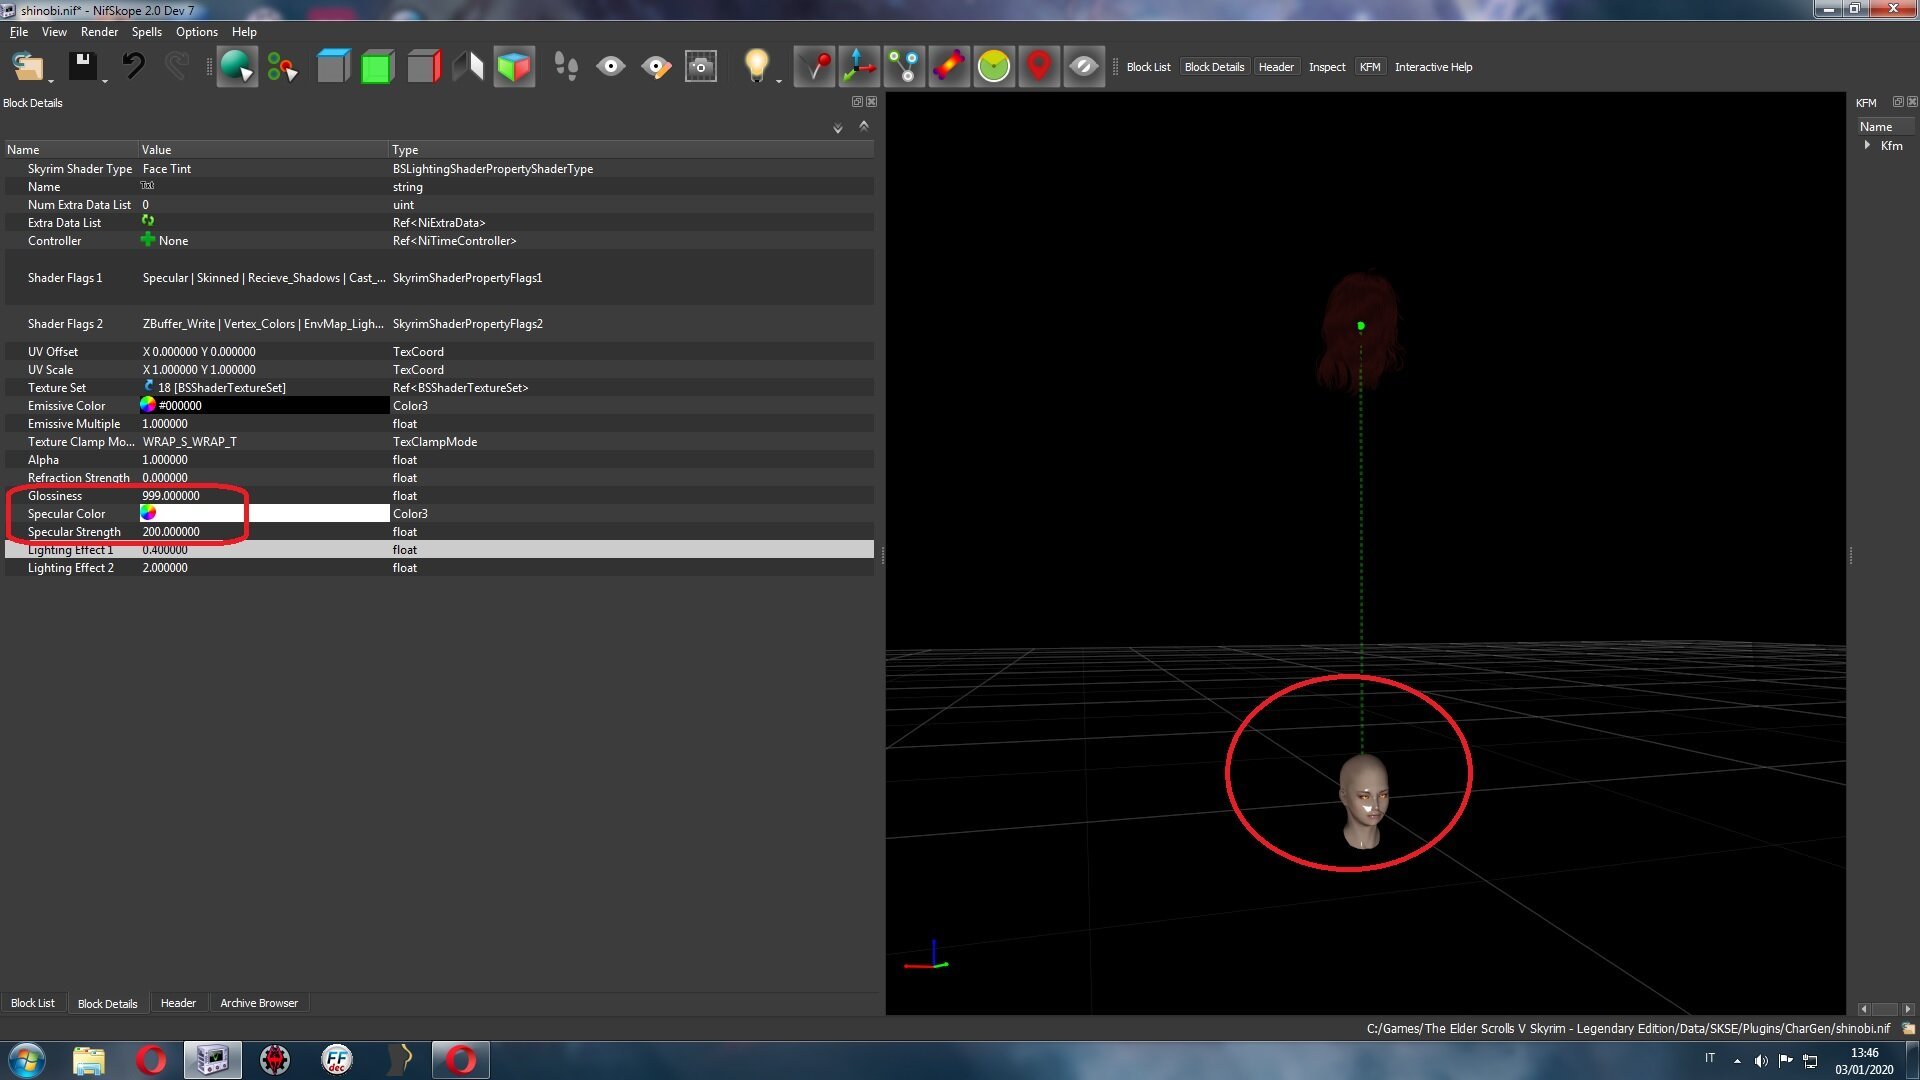This screenshot has width=1920, height=1080.
Task: Select the Texture Clamp Mode WRAP_S_WRAP_T value
Action: click(x=190, y=442)
